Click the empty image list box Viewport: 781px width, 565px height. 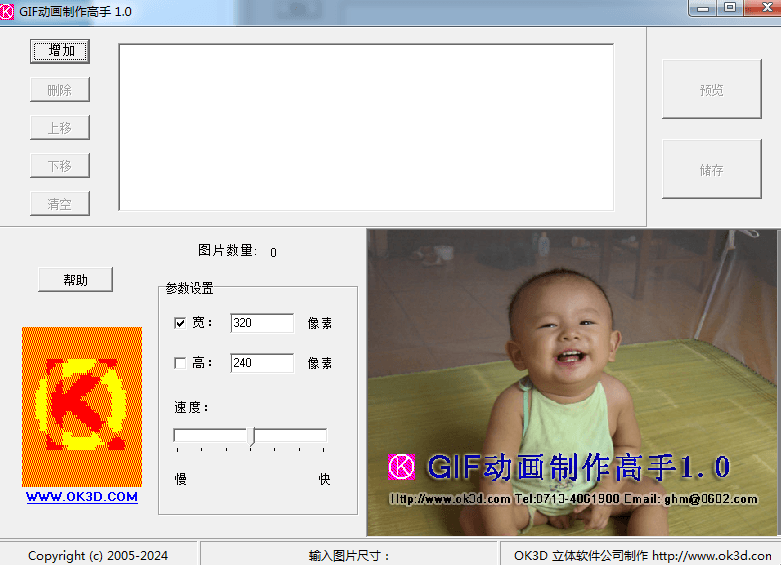366,127
